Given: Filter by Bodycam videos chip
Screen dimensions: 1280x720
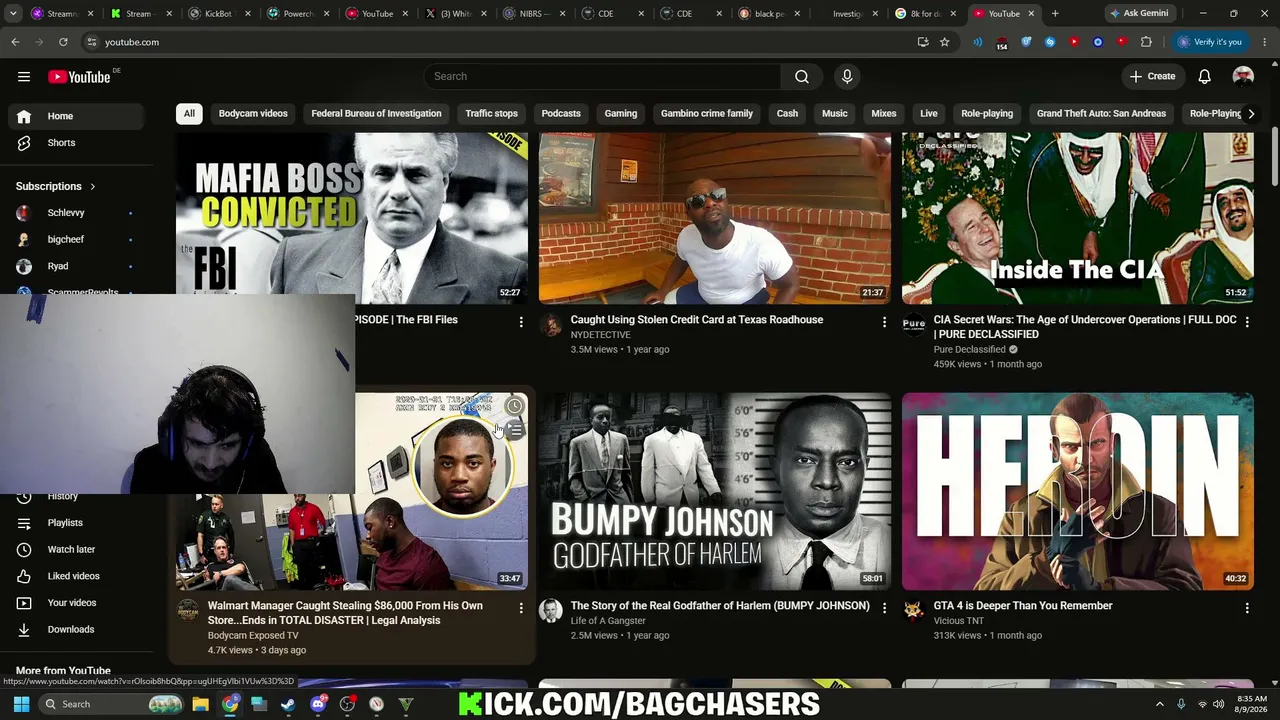Looking at the screenshot, I should pyautogui.click(x=253, y=114).
